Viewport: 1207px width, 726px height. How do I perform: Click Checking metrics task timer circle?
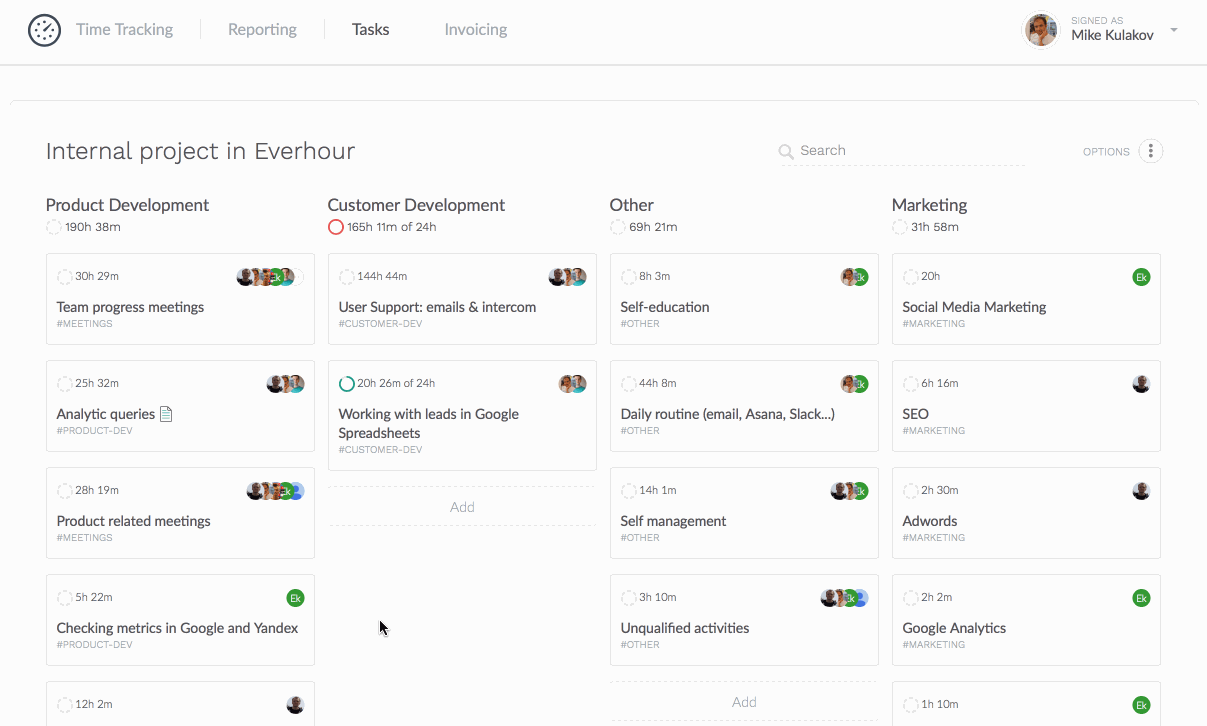tap(65, 598)
